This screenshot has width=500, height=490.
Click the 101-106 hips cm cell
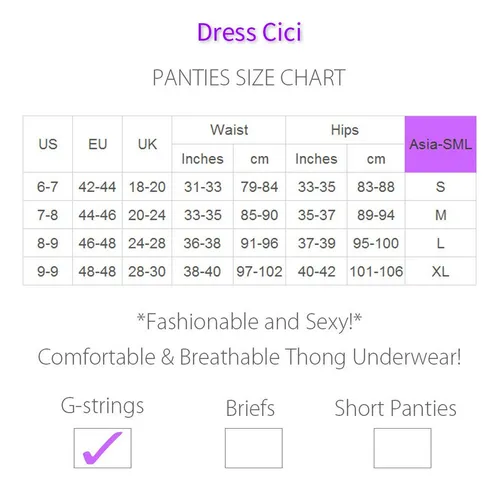pos(376,271)
